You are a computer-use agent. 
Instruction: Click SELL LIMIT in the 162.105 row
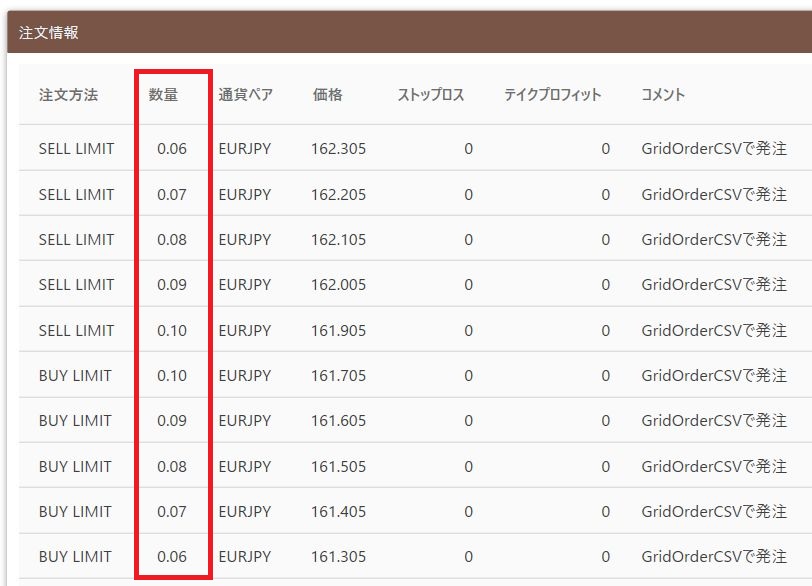[x=76, y=240]
